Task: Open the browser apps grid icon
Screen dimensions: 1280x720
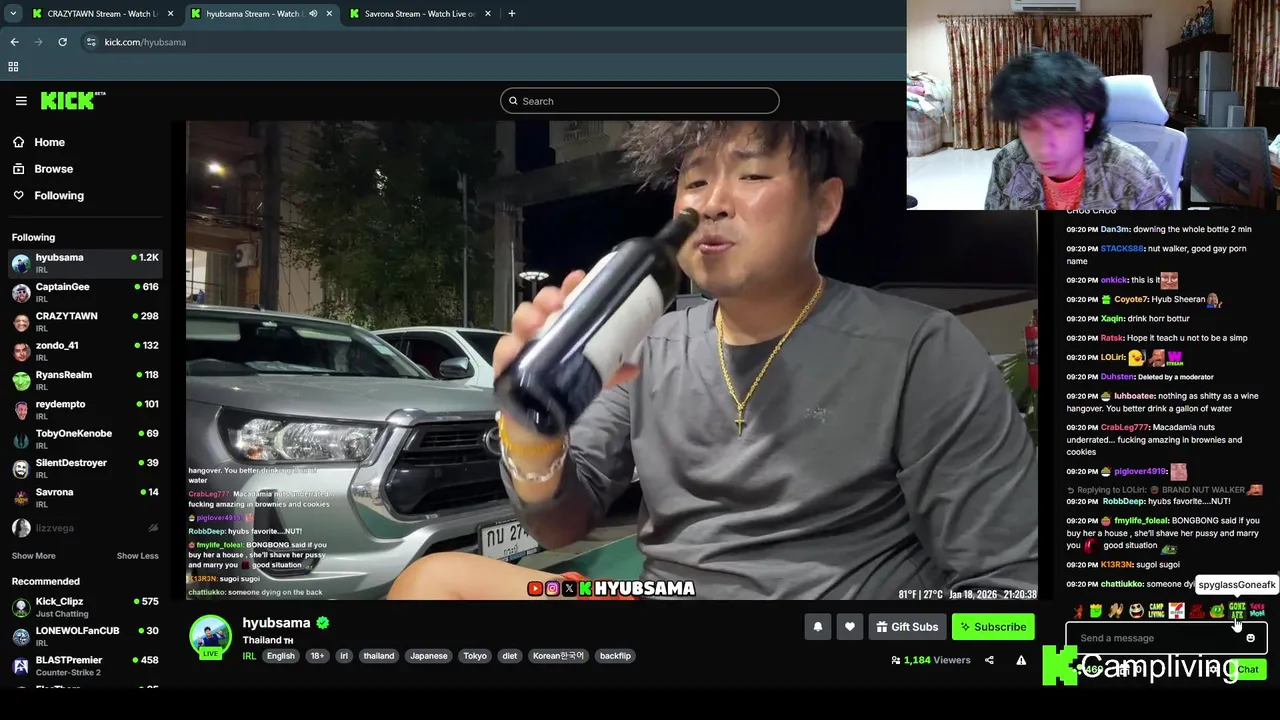Action: 13,67
